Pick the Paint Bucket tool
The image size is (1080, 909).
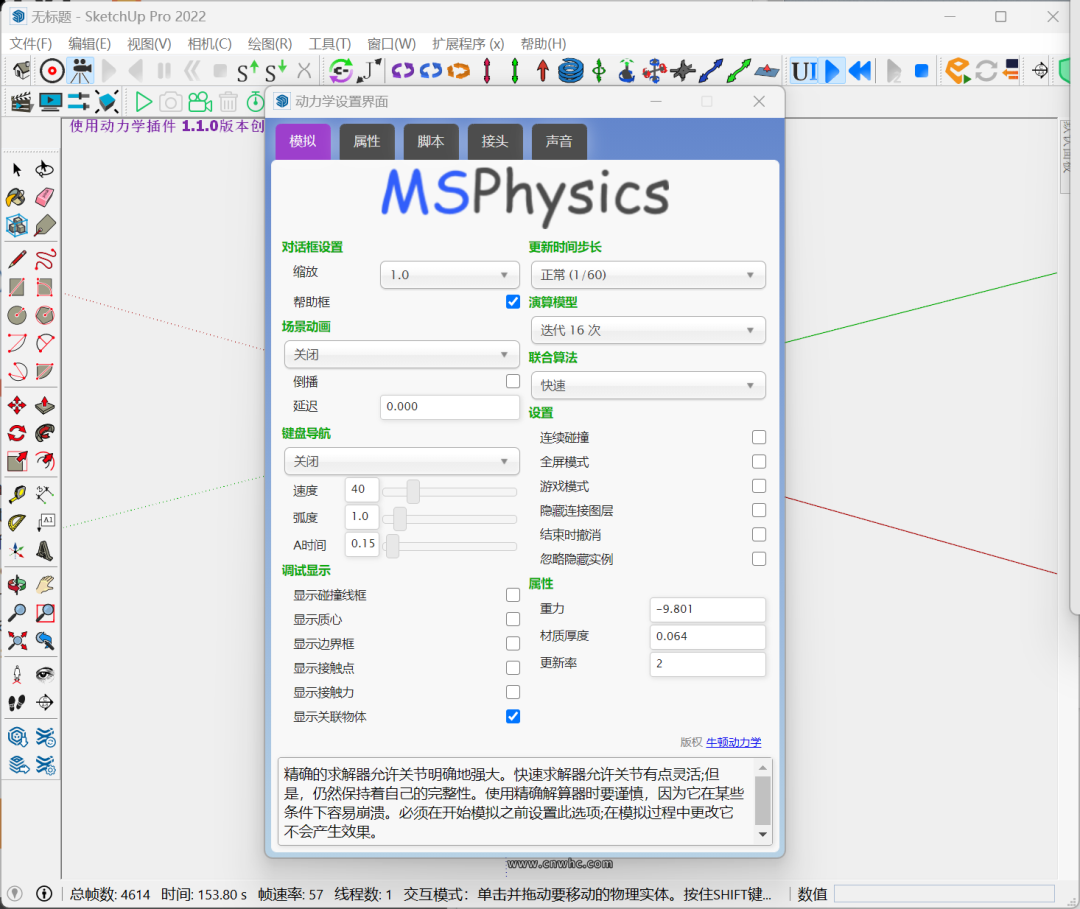point(17,198)
